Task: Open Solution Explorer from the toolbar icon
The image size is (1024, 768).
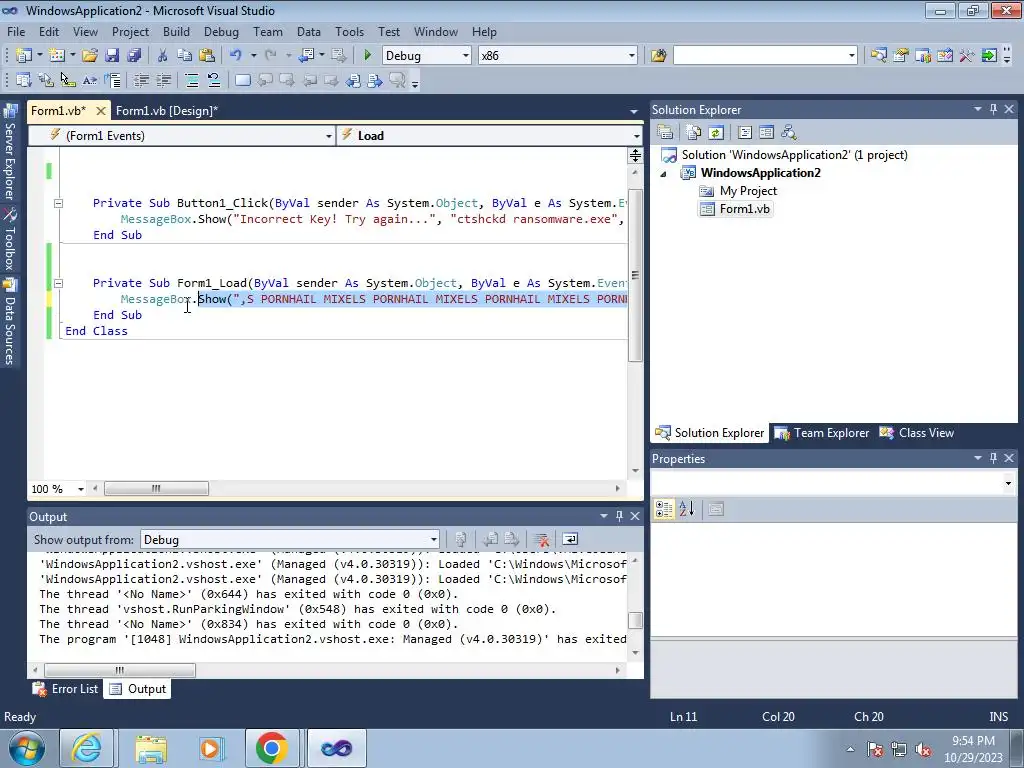Action: point(878,56)
